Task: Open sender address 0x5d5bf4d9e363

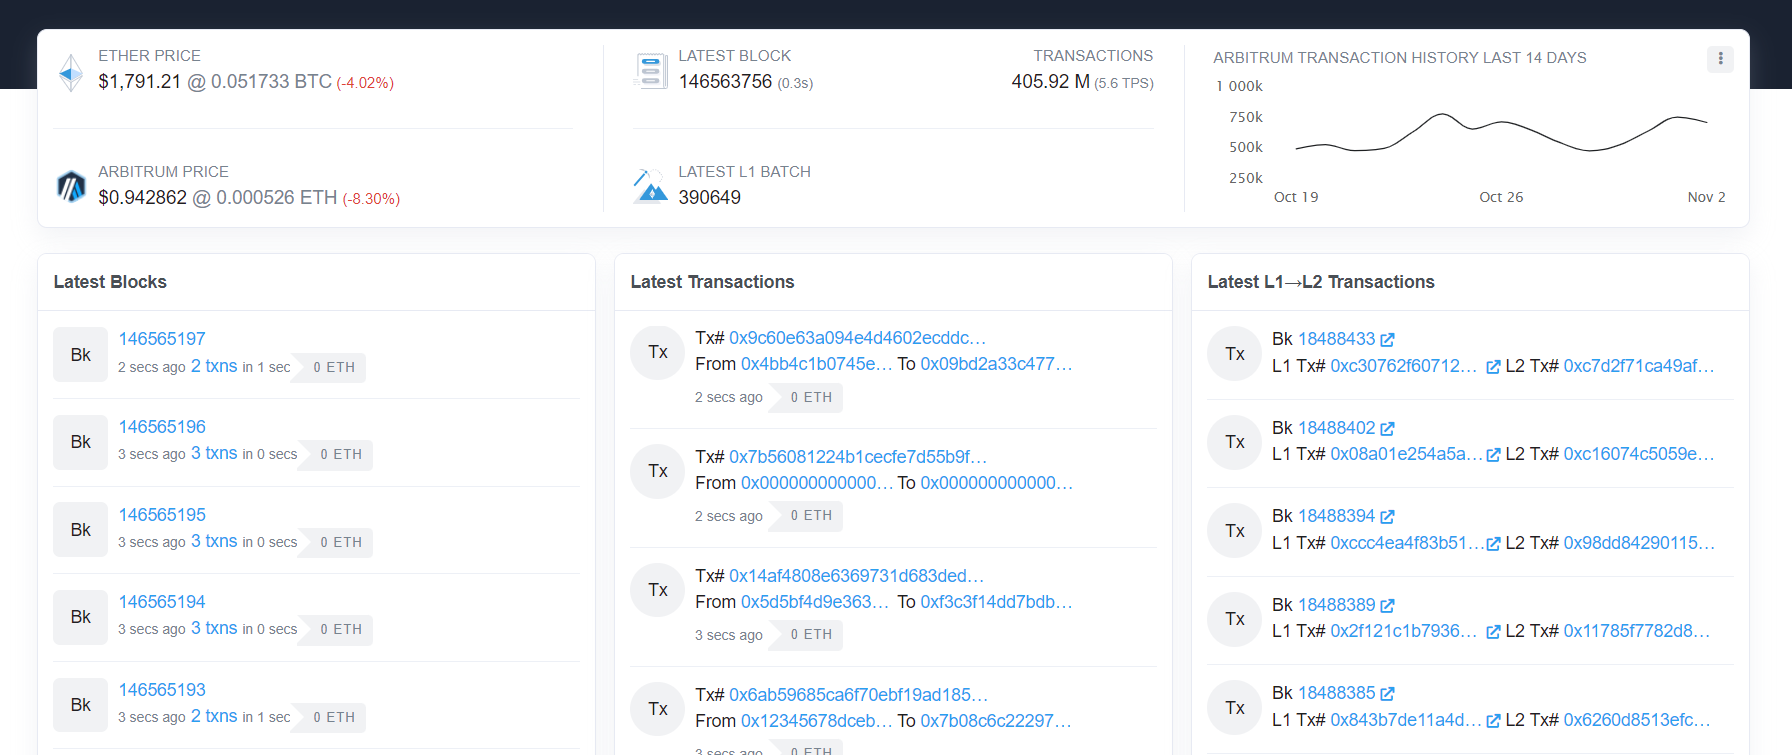Action: pyautogui.click(x=815, y=602)
